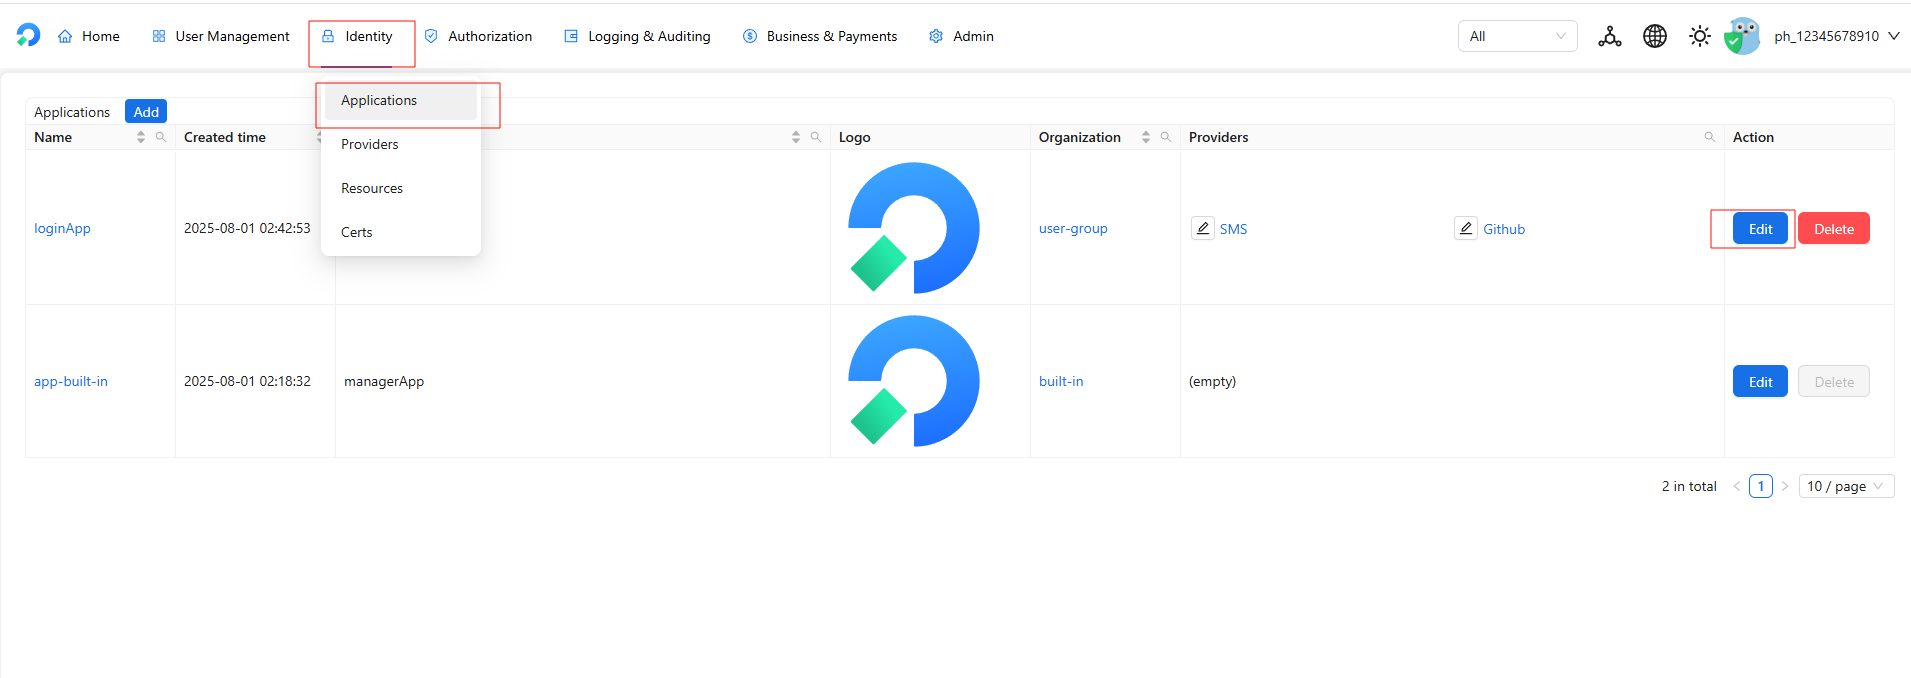
Task: Toggle the light/dark theme sun icon
Action: pyautogui.click(x=1699, y=36)
